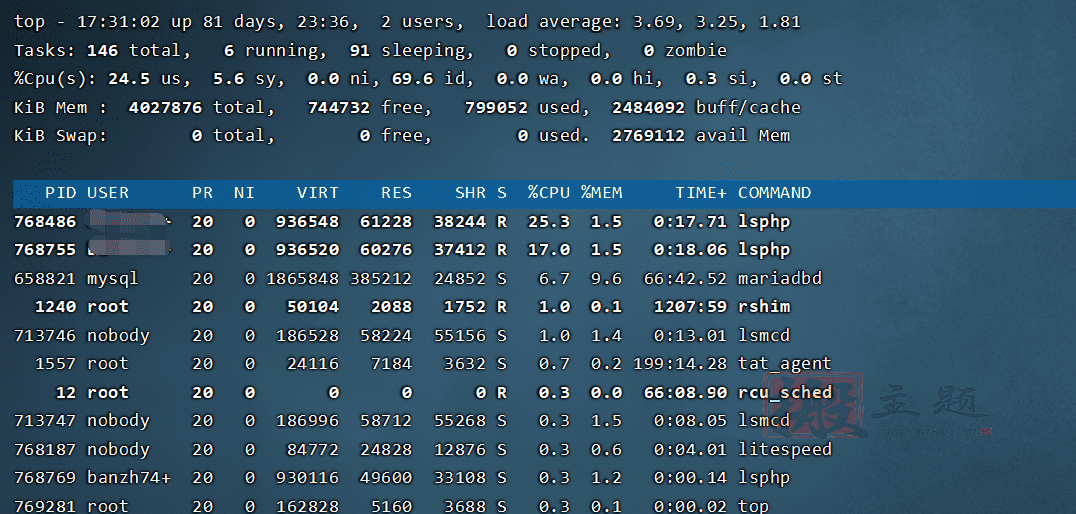Click PID 1557
This screenshot has height=514, width=1076.
point(56,364)
